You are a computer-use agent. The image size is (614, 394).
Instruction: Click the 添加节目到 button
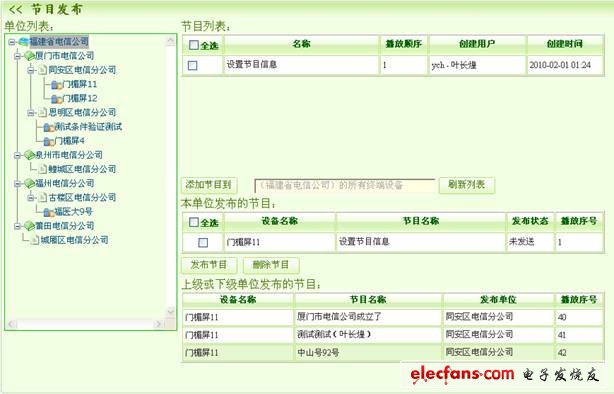pos(209,185)
